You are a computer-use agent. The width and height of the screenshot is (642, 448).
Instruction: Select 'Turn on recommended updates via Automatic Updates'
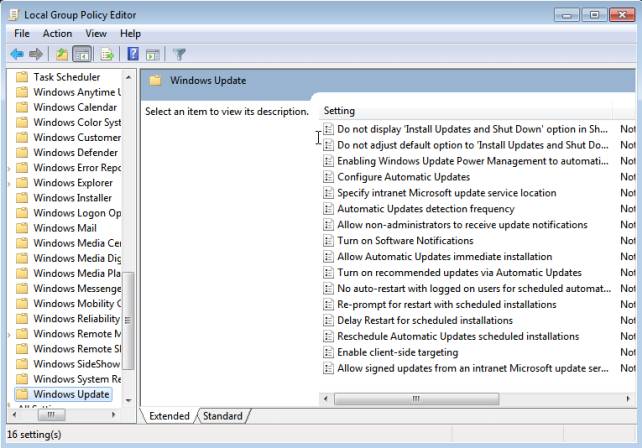[x=459, y=273]
